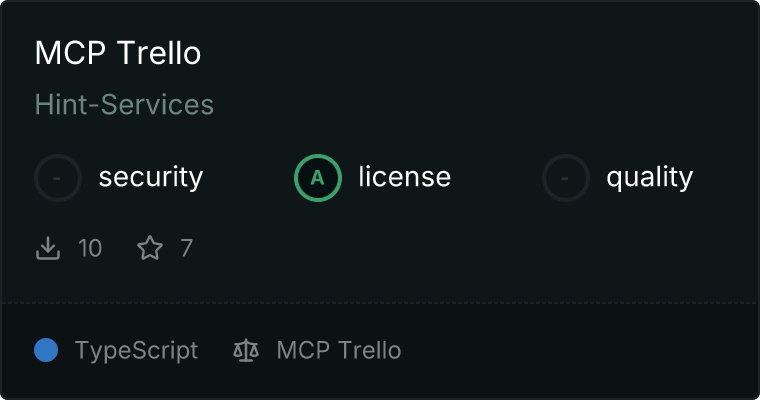Click the star outline icon
760x400 pixels.
tap(150, 248)
